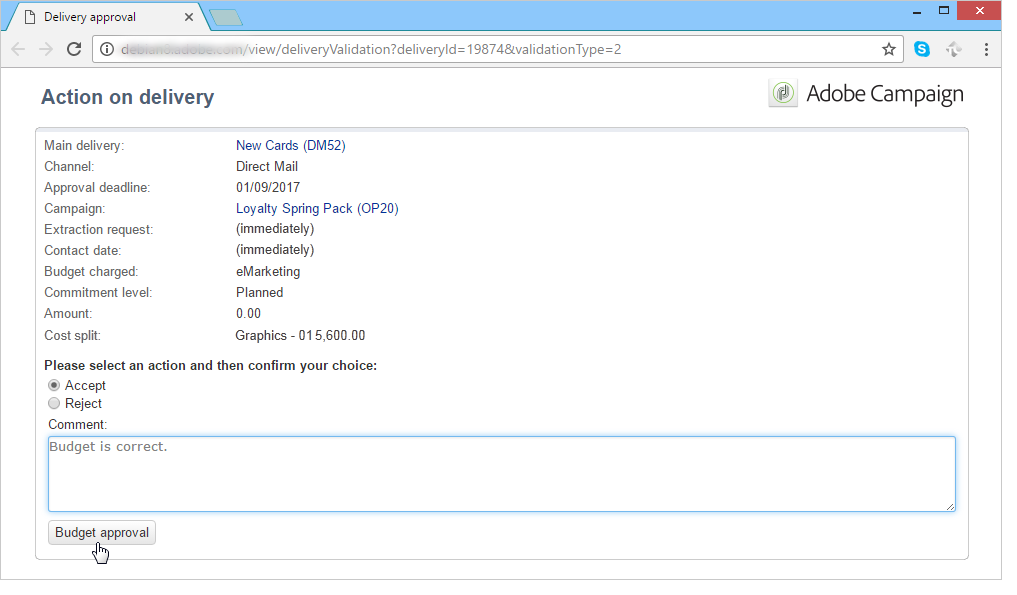Click the 'Main delivery:' label
The width and height of the screenshot is (1017, 595).
click(84, 145)
